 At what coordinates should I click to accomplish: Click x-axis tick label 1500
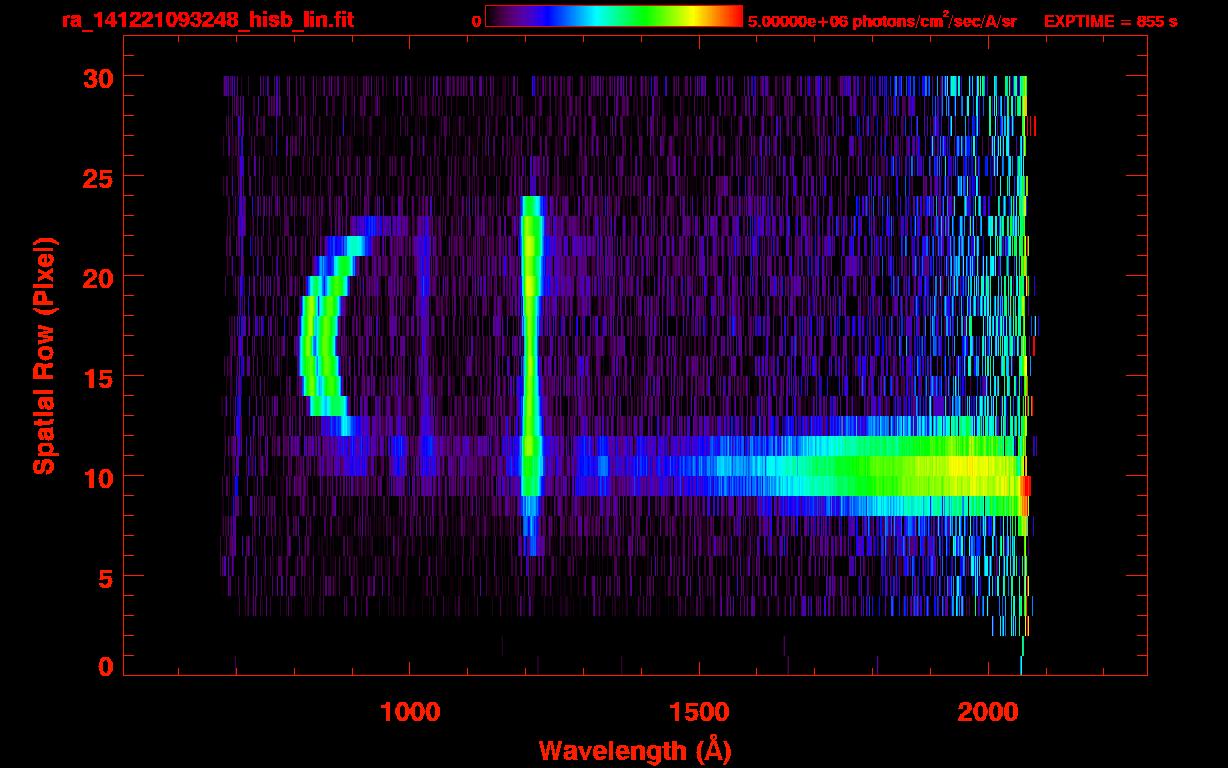click(699, 712)
